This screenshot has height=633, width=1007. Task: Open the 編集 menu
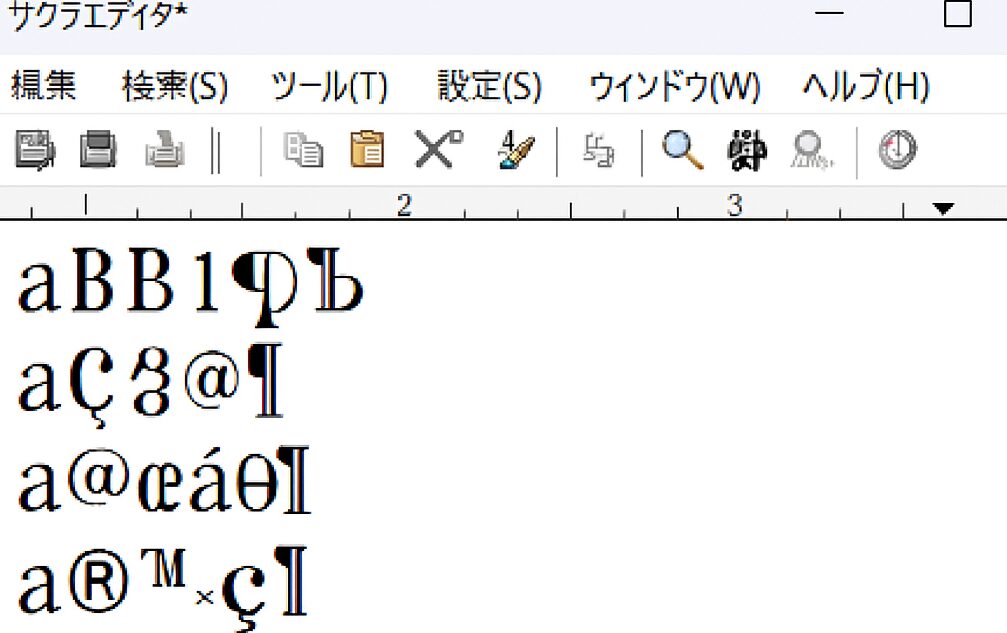pyautogui.click(x=44, y=87)
